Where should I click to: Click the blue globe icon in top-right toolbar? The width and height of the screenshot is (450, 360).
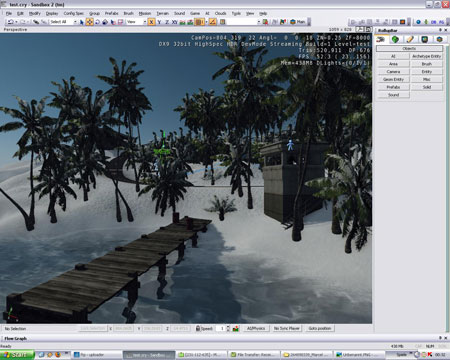tap(418, 22)
